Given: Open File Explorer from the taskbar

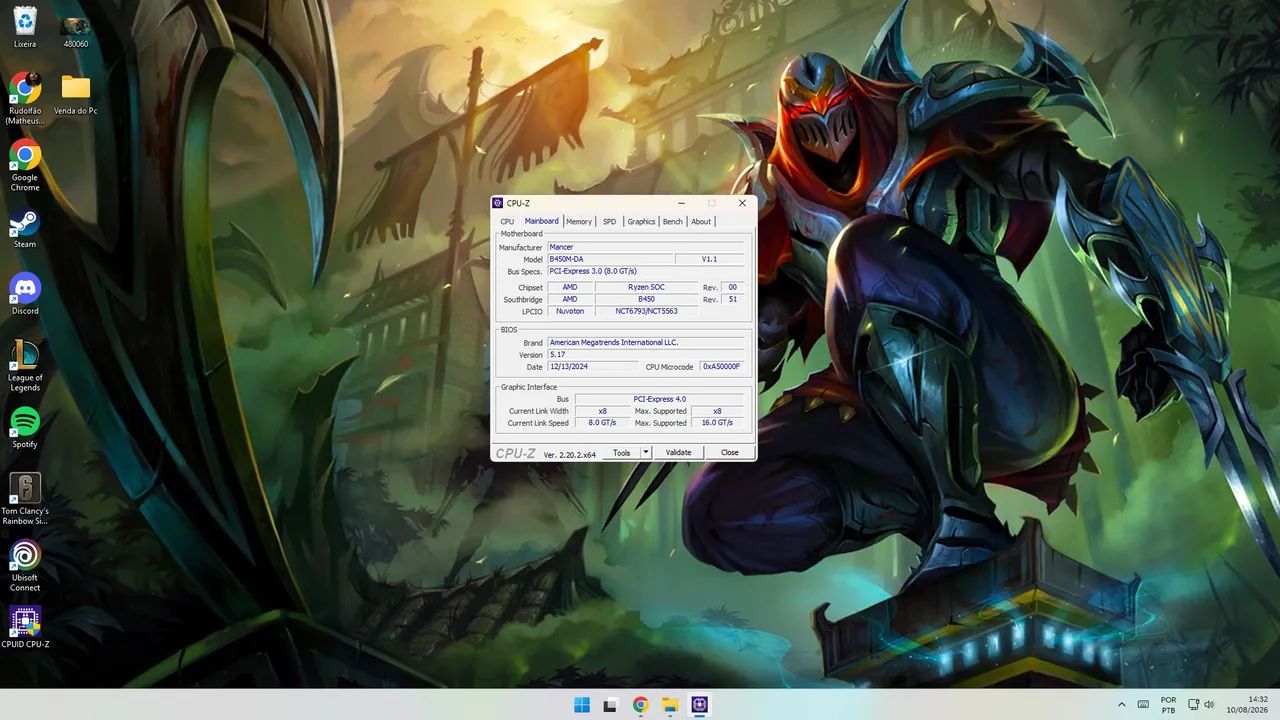Looking at the screenshot, I should click(x=670, y=705).
